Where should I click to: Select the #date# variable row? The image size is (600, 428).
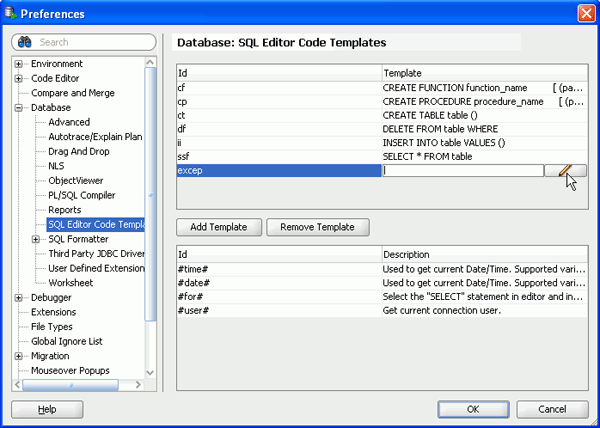pos(382,283)
